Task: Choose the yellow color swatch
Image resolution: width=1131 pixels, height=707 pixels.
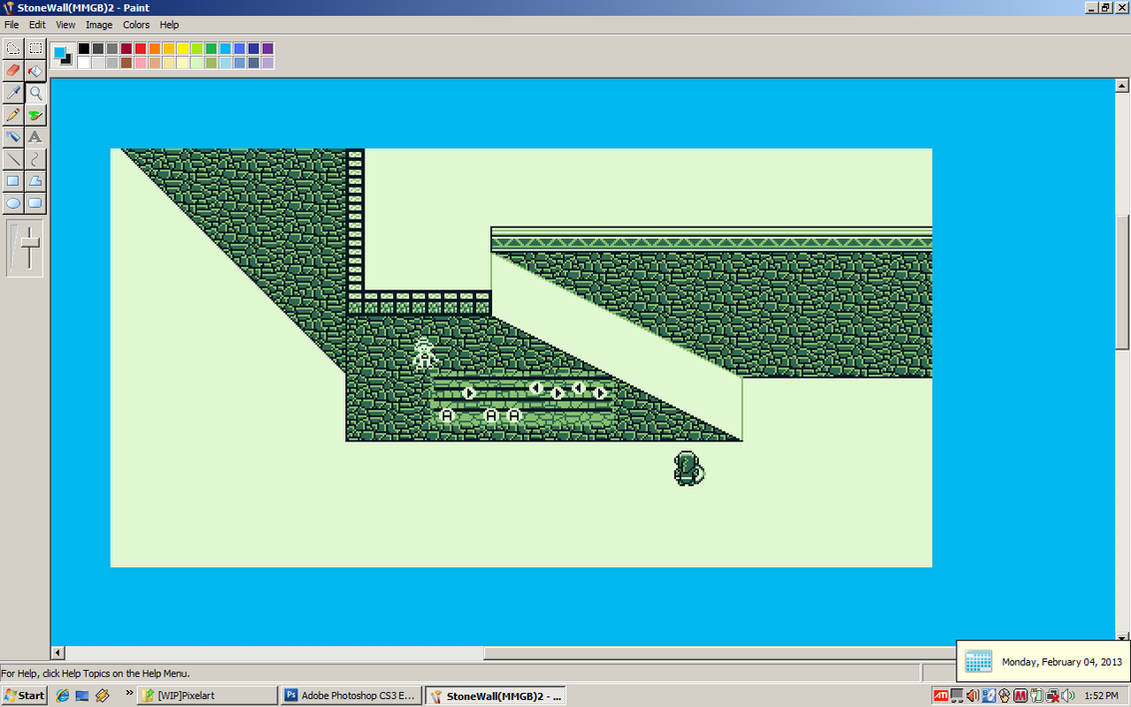Action: [182, 48]
